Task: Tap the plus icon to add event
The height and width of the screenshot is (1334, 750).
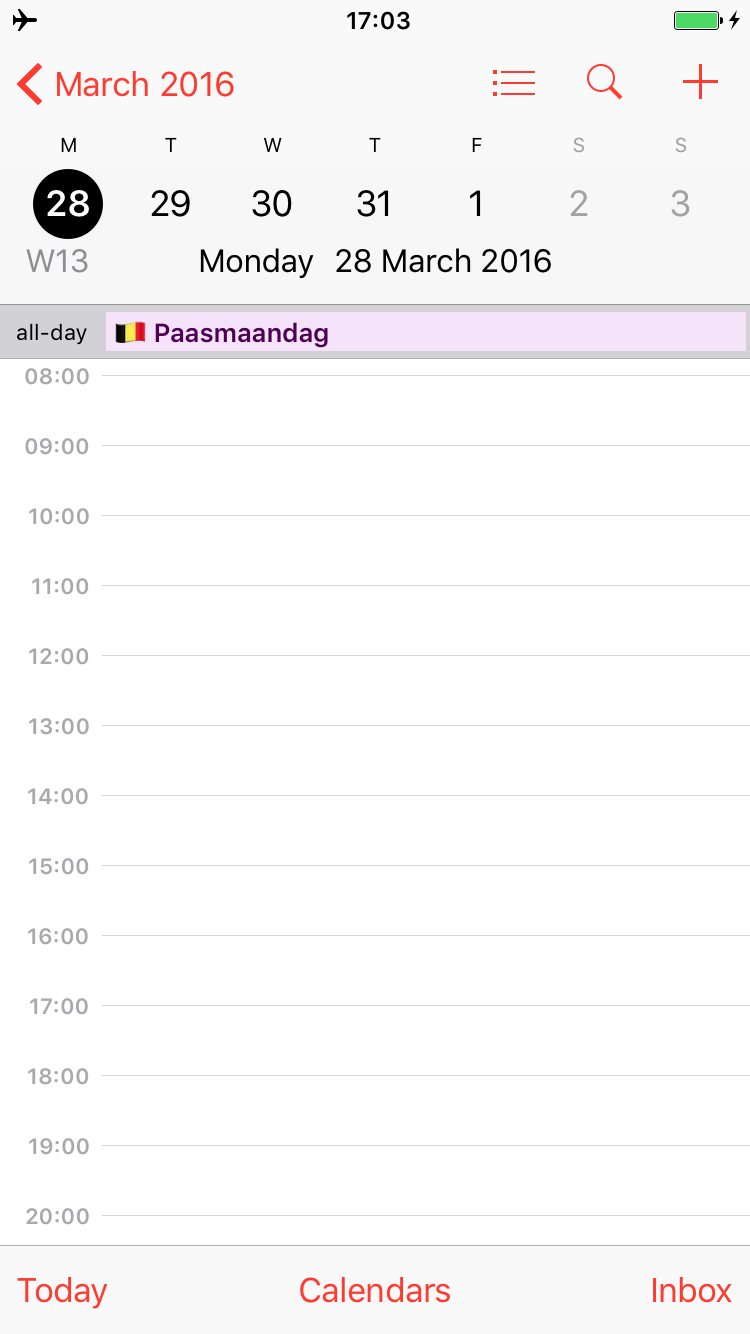Action: (x=700, y=83)
